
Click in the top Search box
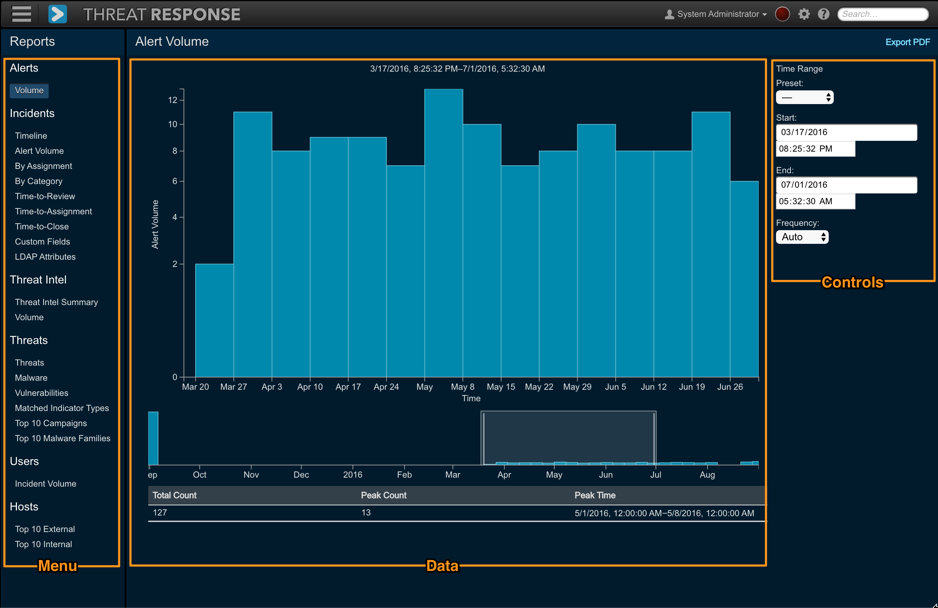(882, 14)
